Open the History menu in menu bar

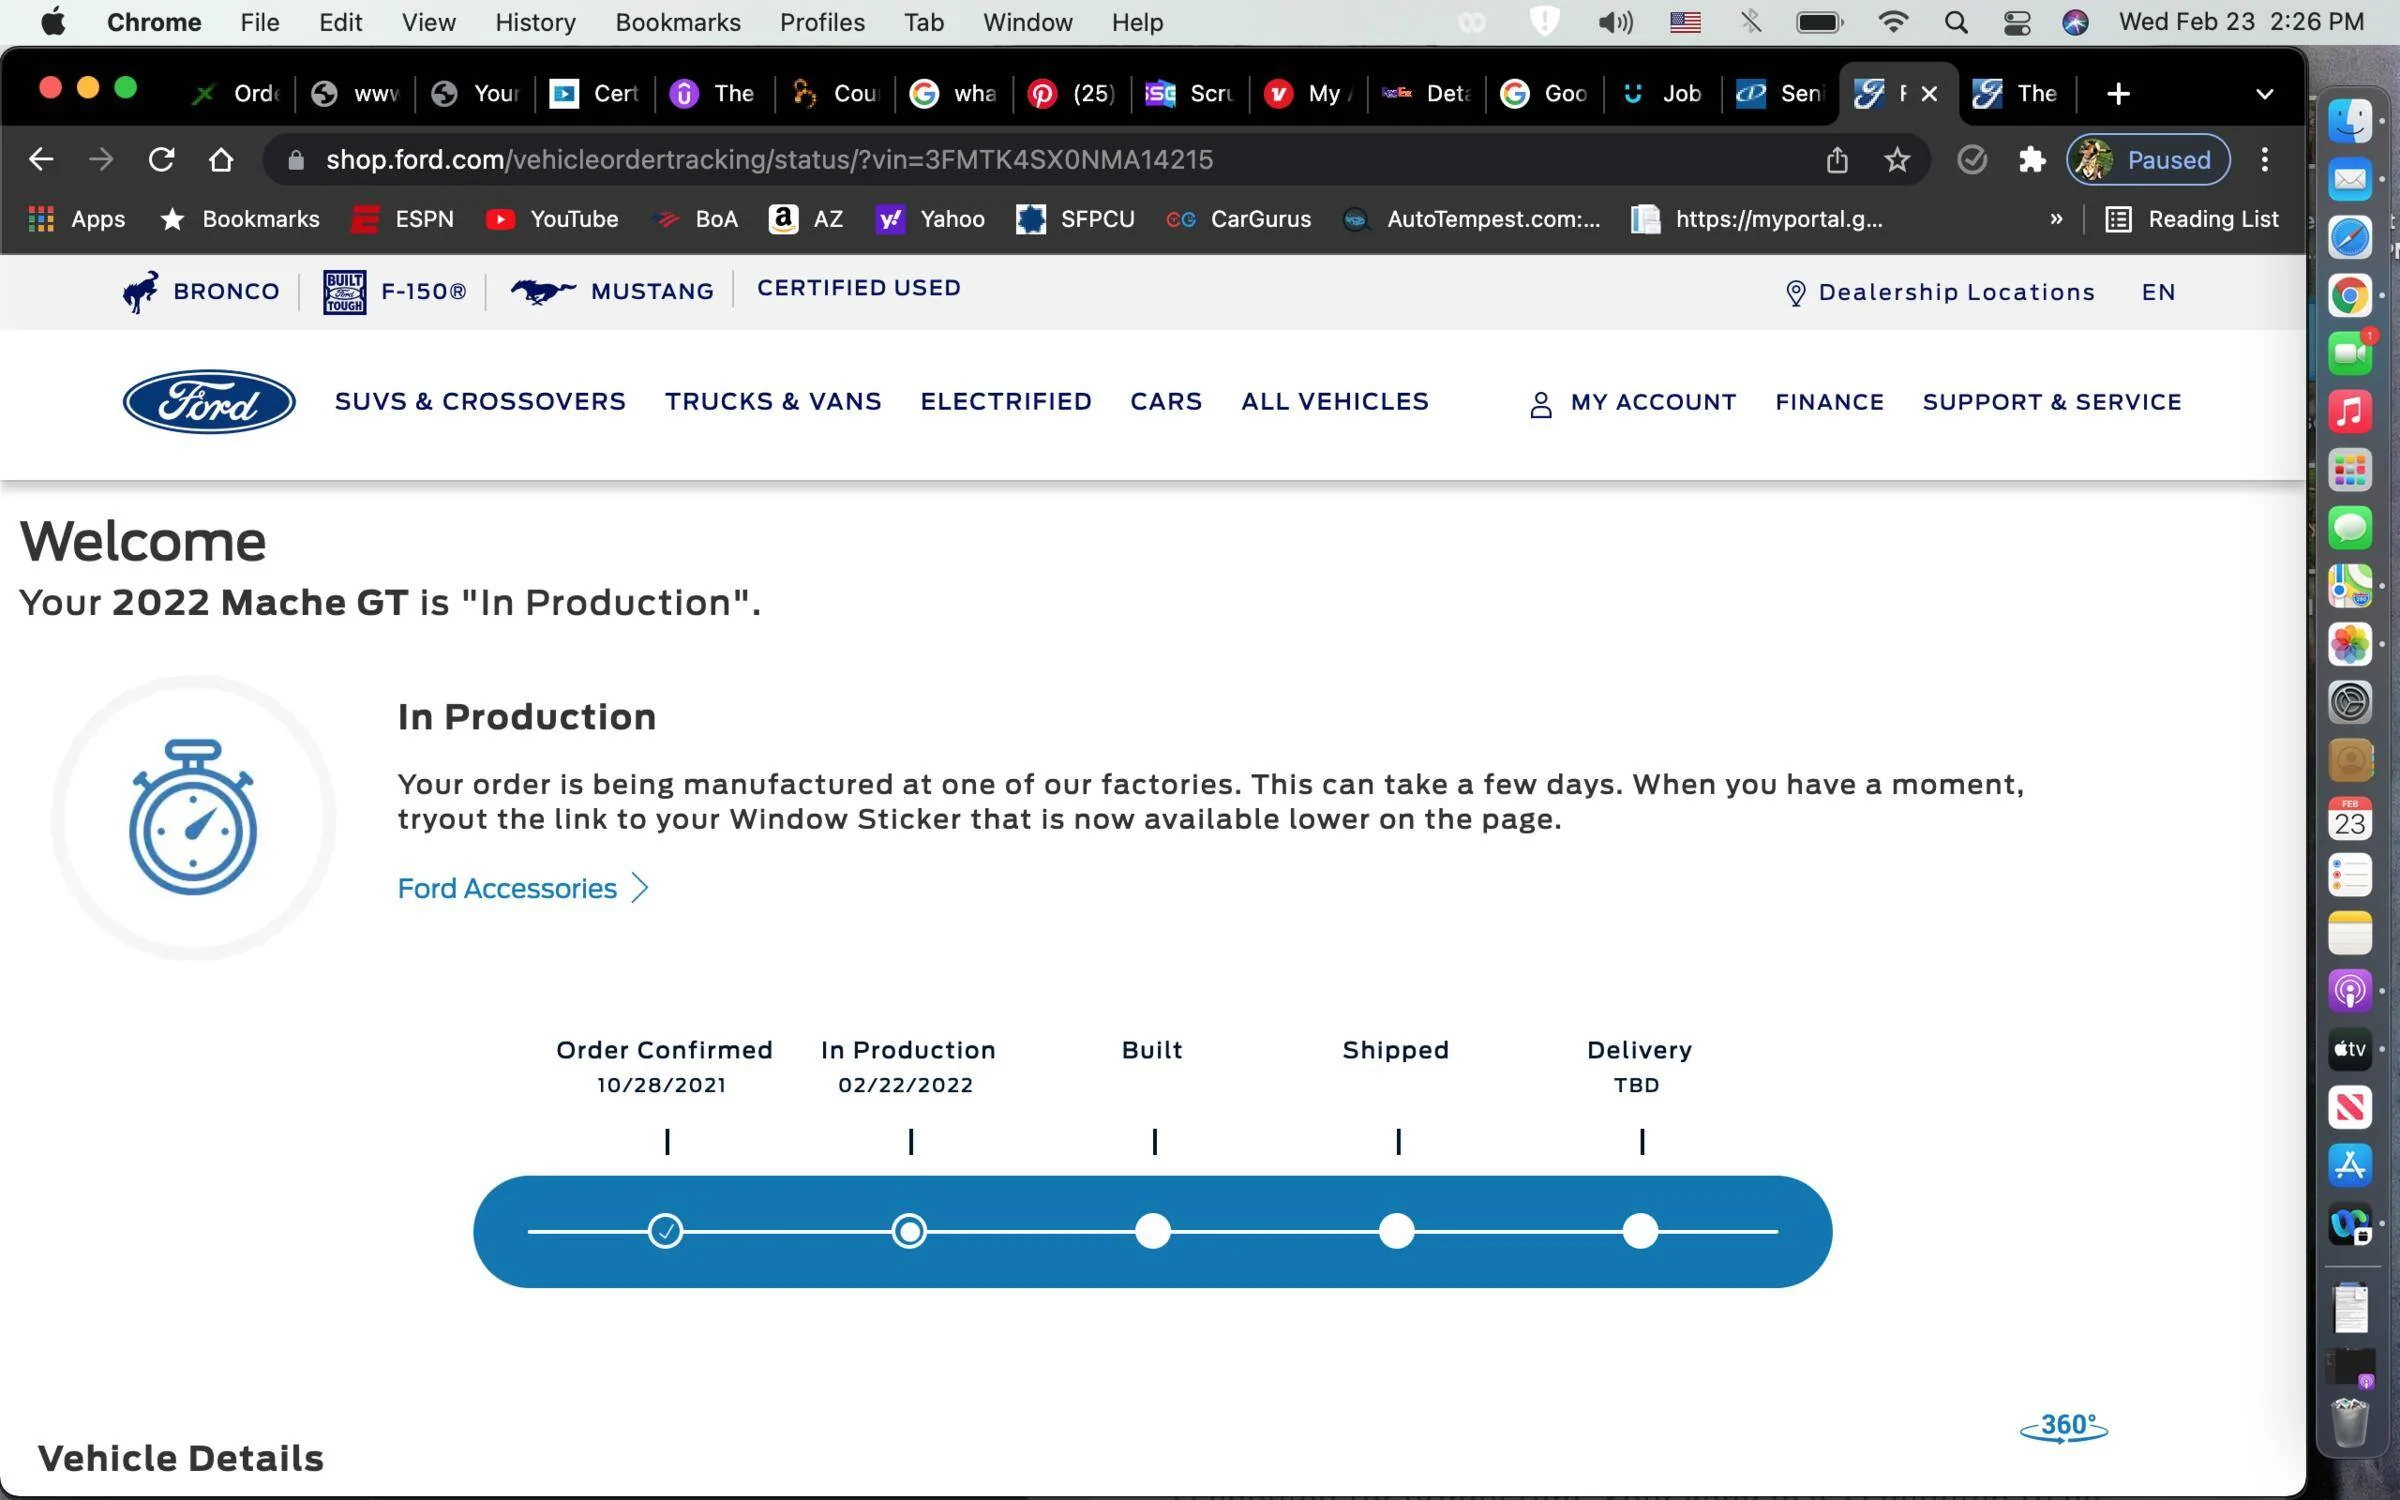[535, 22]
